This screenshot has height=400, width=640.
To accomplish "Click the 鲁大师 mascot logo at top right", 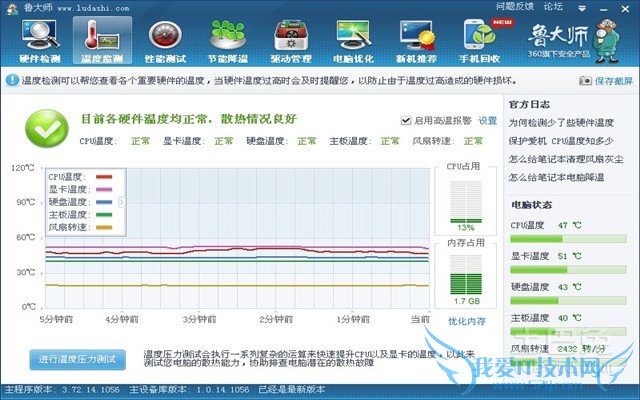I will coord(607,40).
